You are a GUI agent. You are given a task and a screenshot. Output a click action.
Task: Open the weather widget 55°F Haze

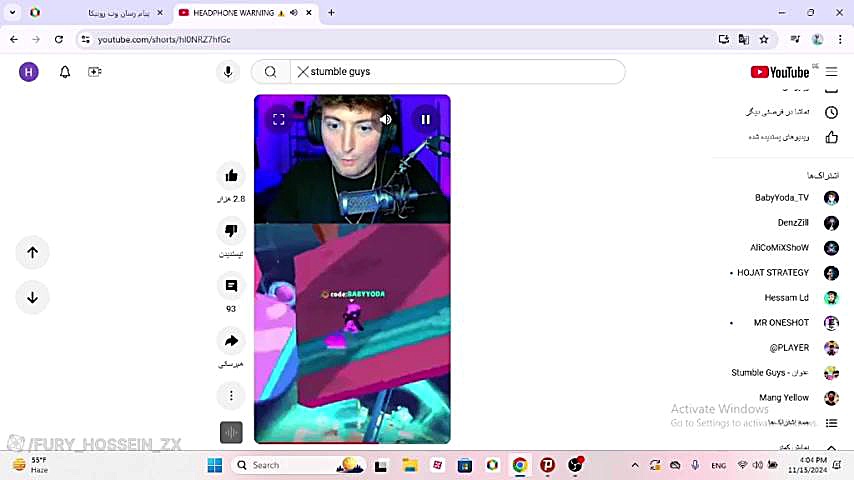(30, 465)
